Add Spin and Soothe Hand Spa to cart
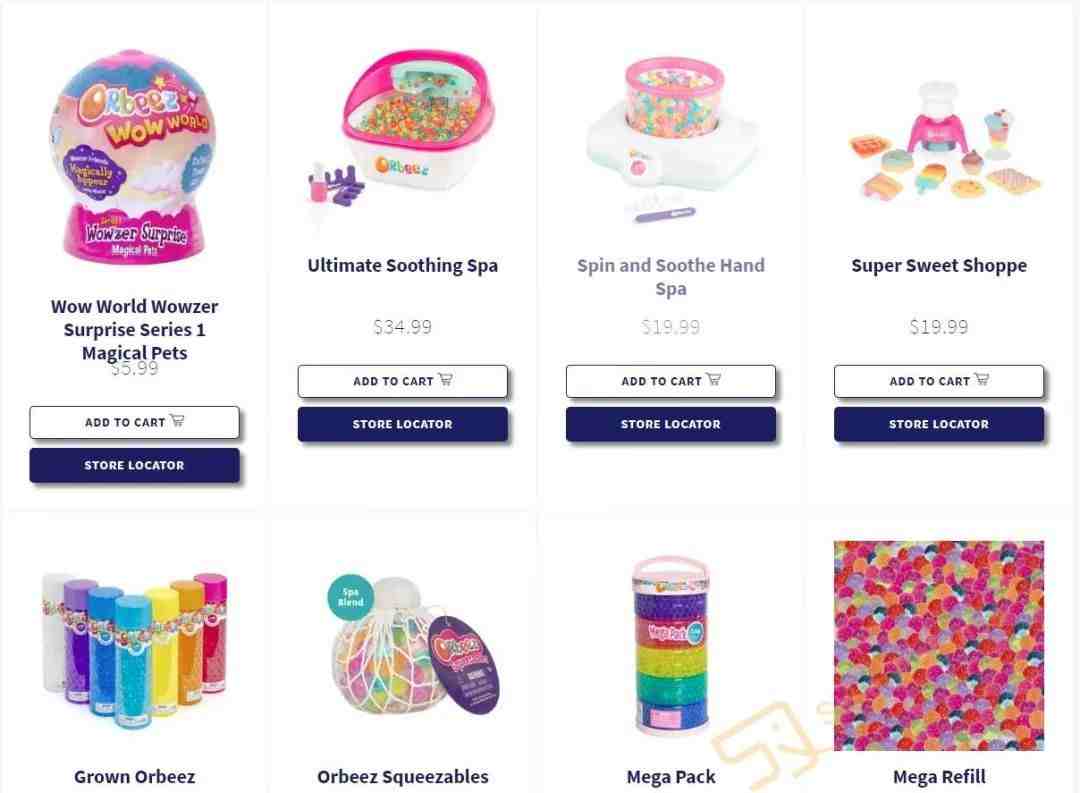This screenshot has width=1080, height=793. [x=670, y=381]
